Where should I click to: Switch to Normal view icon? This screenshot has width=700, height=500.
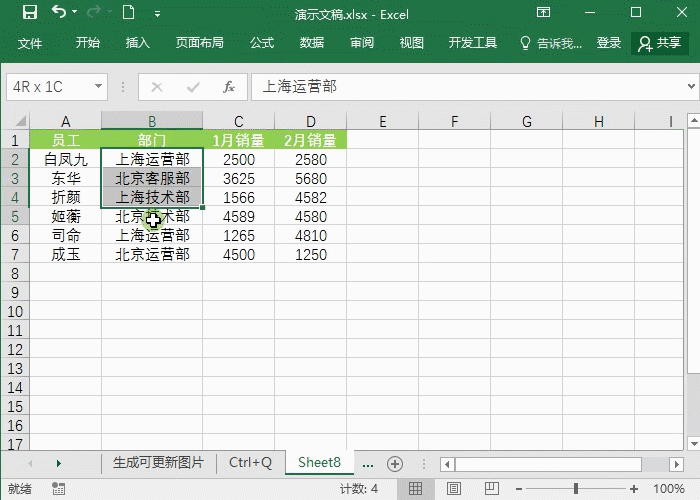415,488
